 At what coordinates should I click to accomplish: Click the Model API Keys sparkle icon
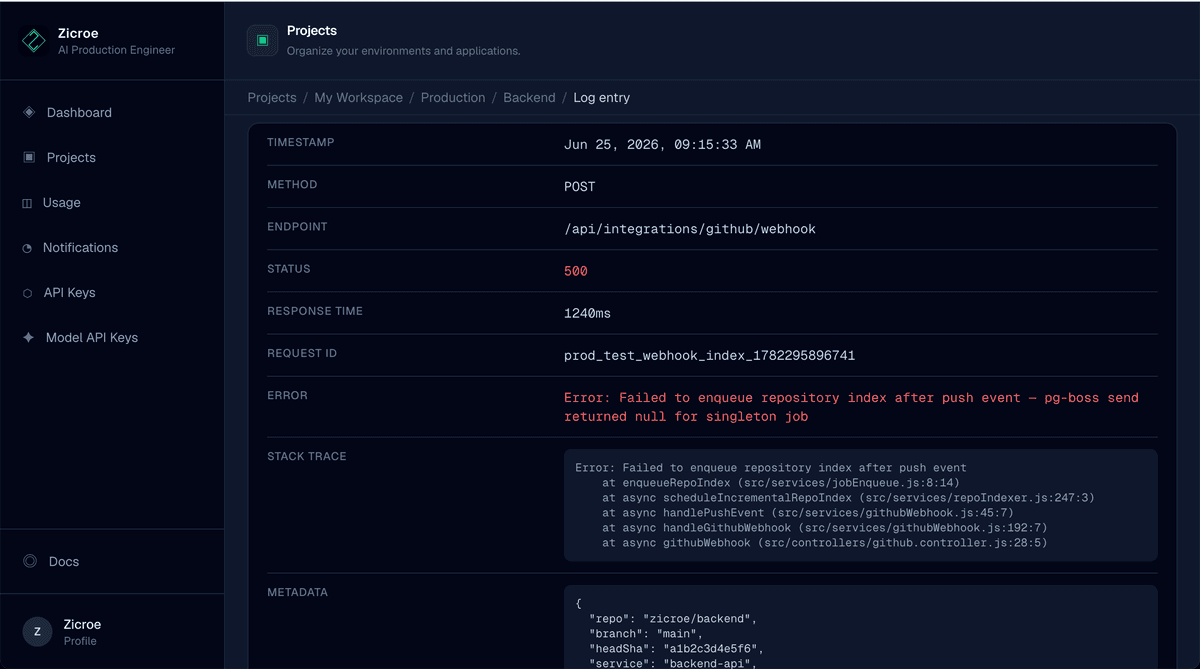(x=28, y=338)
